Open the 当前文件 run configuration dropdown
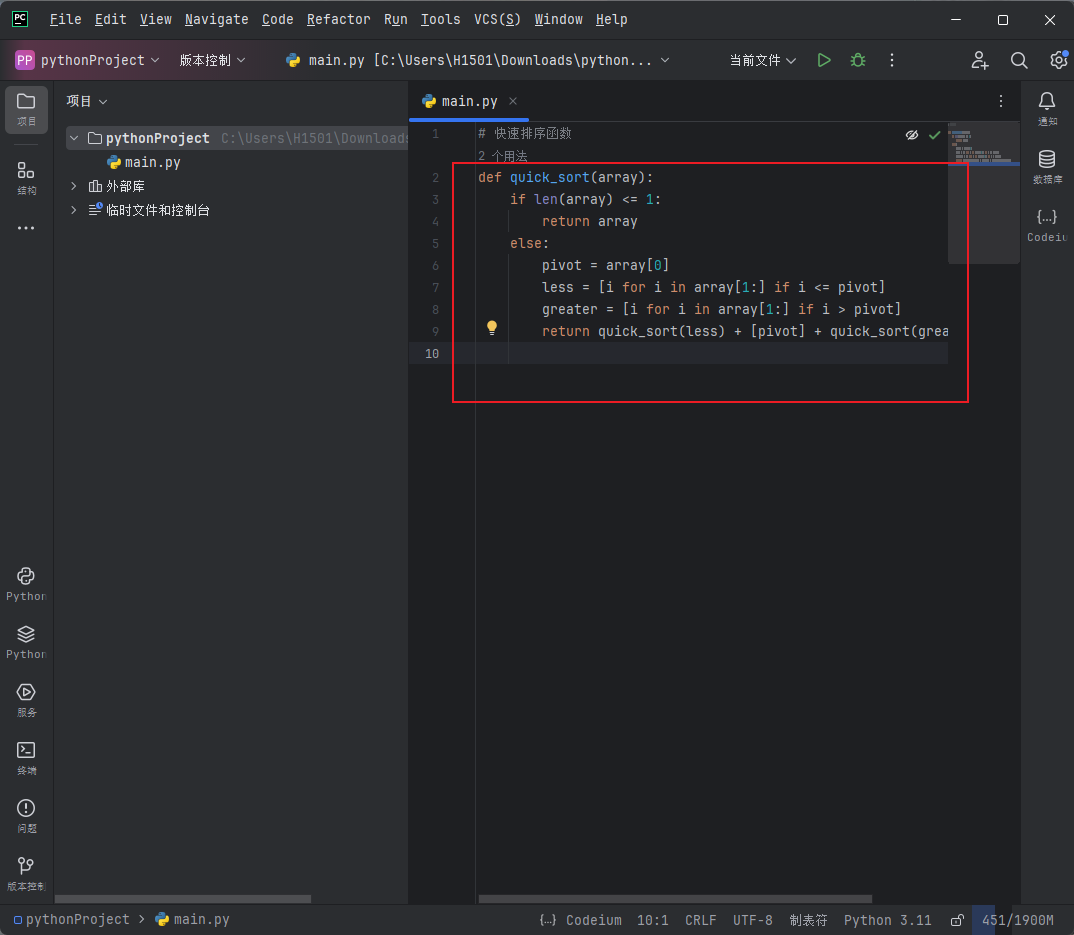The height and width of the screenshot is (935, 1074). (763, 60)
